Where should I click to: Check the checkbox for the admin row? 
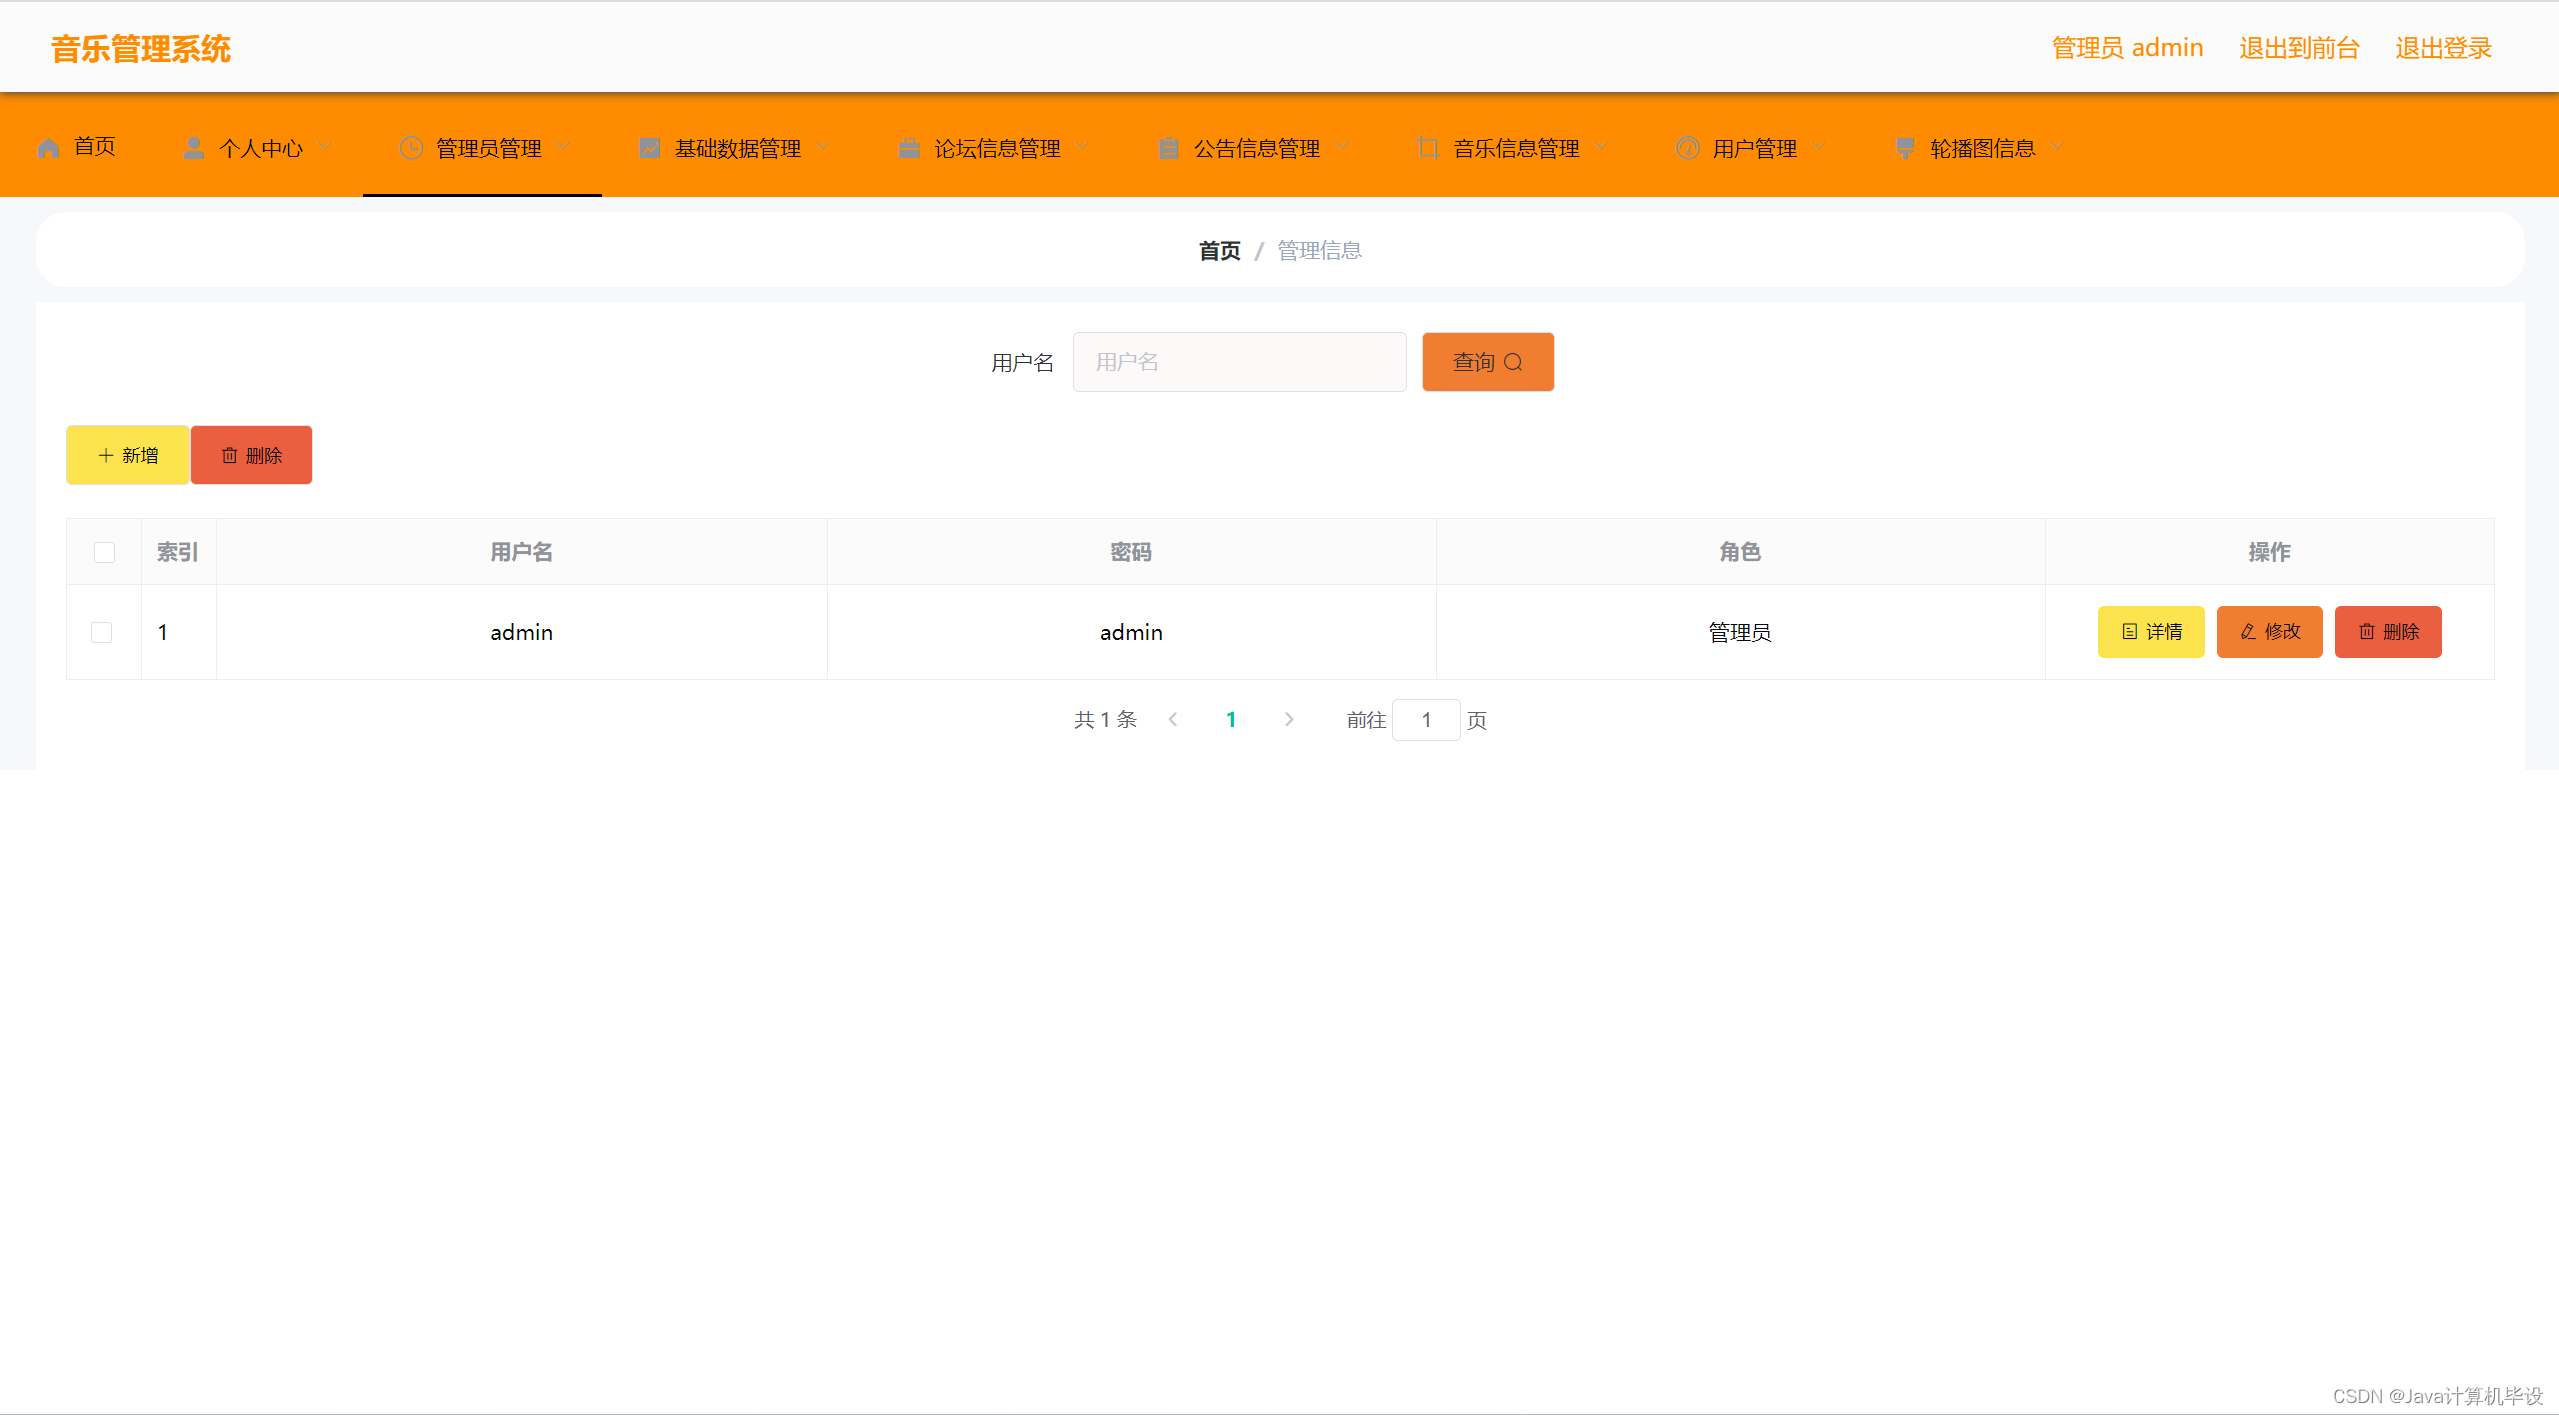click(x=102, y=632)
